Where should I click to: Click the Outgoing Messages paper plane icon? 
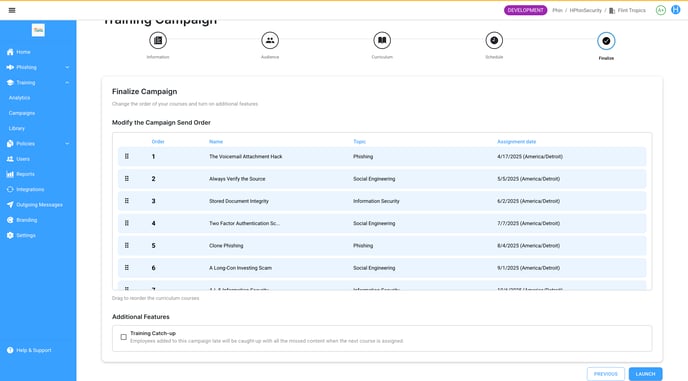click(10, 205)
